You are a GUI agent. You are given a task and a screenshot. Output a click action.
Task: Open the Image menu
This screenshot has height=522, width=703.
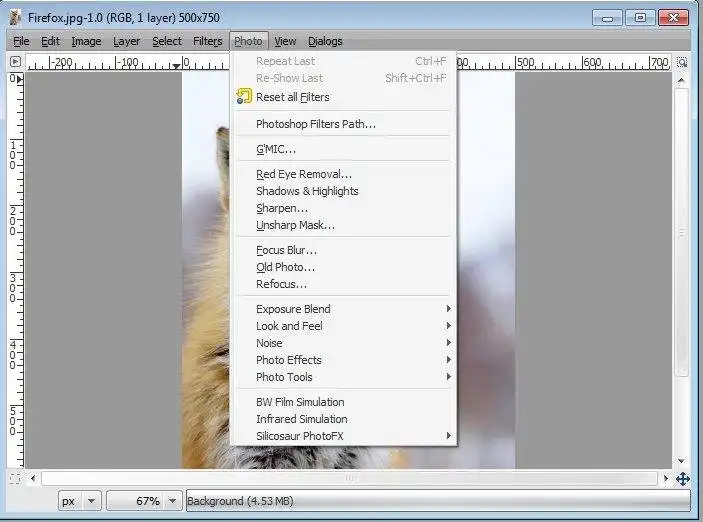[86, 41]
